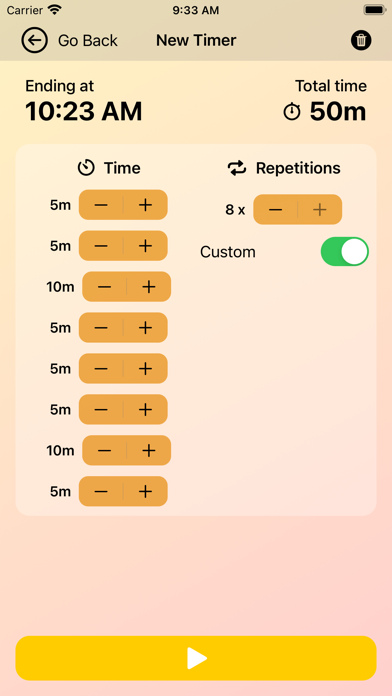The image size is (392, 696).
Task: Turn off the Custom switch
Action: pos(344,252)
